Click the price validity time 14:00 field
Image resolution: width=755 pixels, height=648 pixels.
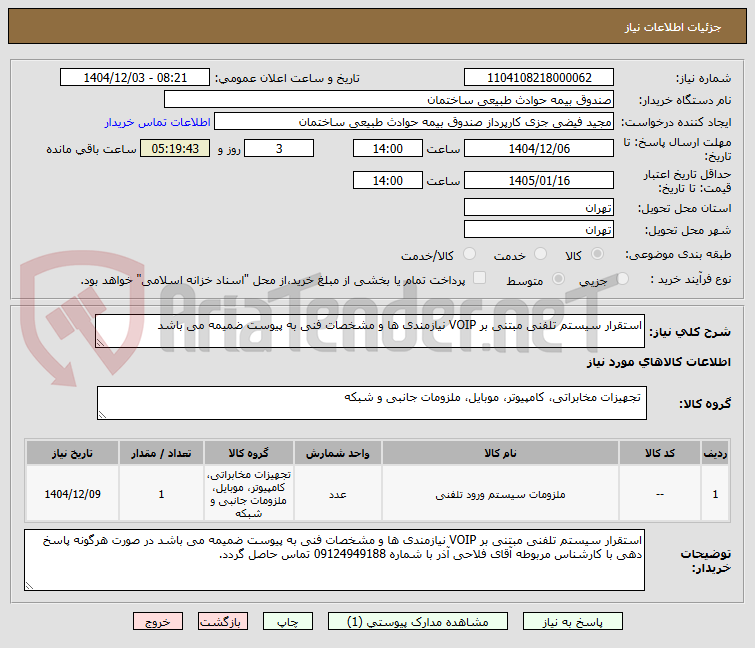tap(388, 180)
